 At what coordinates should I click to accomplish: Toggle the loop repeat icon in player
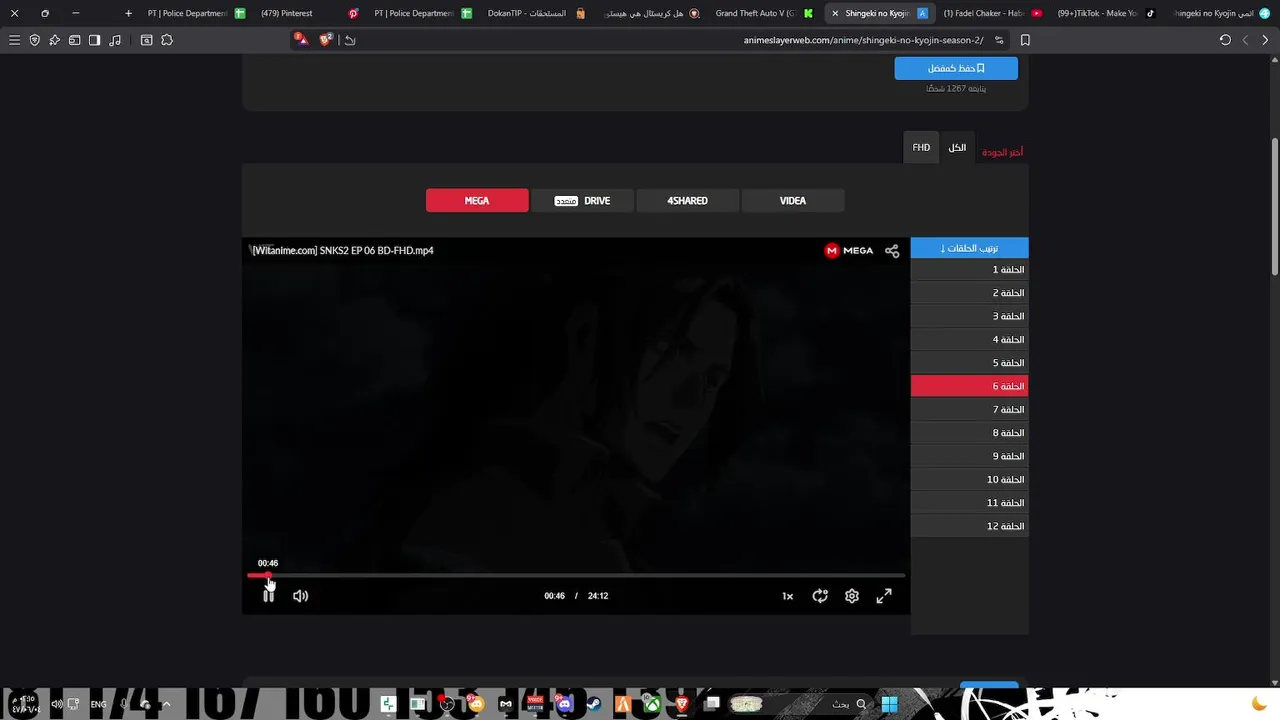(820, 596)
